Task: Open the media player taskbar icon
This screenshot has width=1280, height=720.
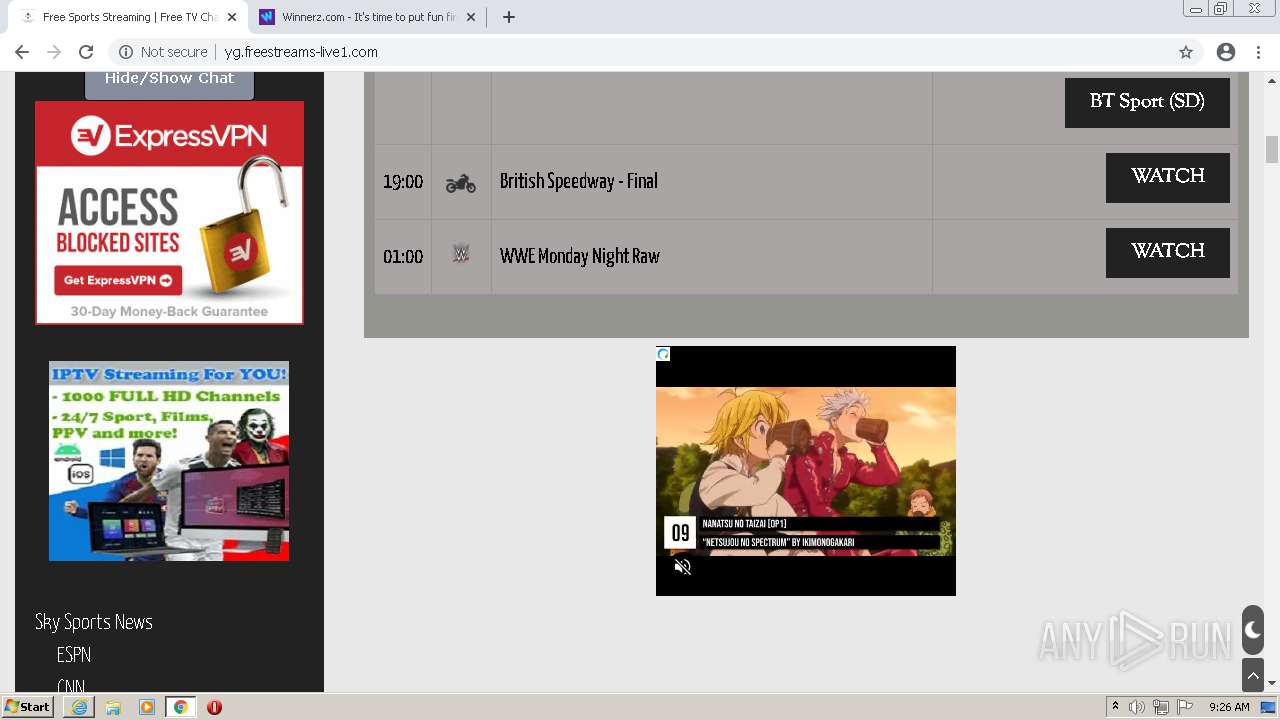Action: click(147, 707)
